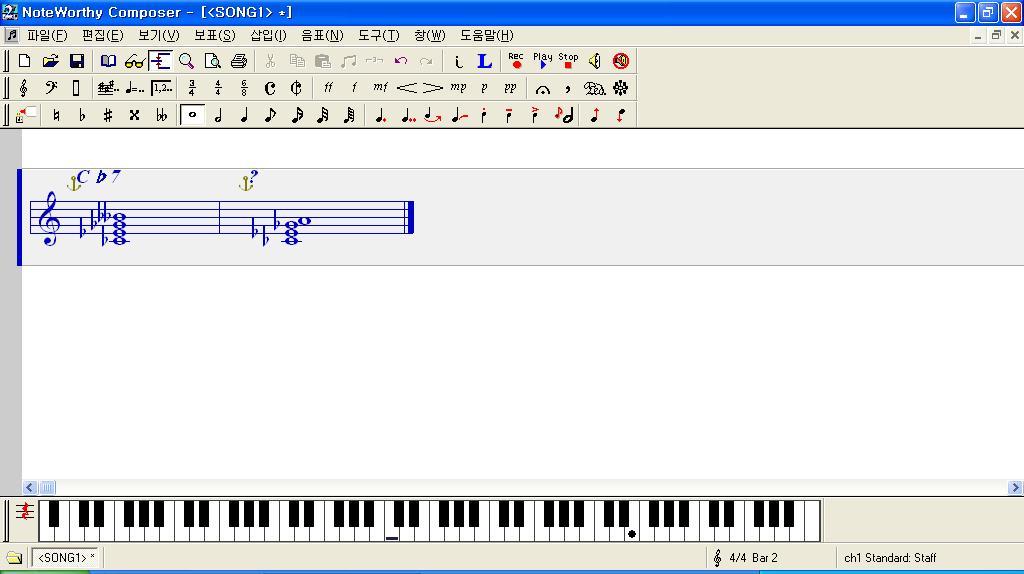
Task: Click the Save floppy disk icon
Action: coord(77,61)
